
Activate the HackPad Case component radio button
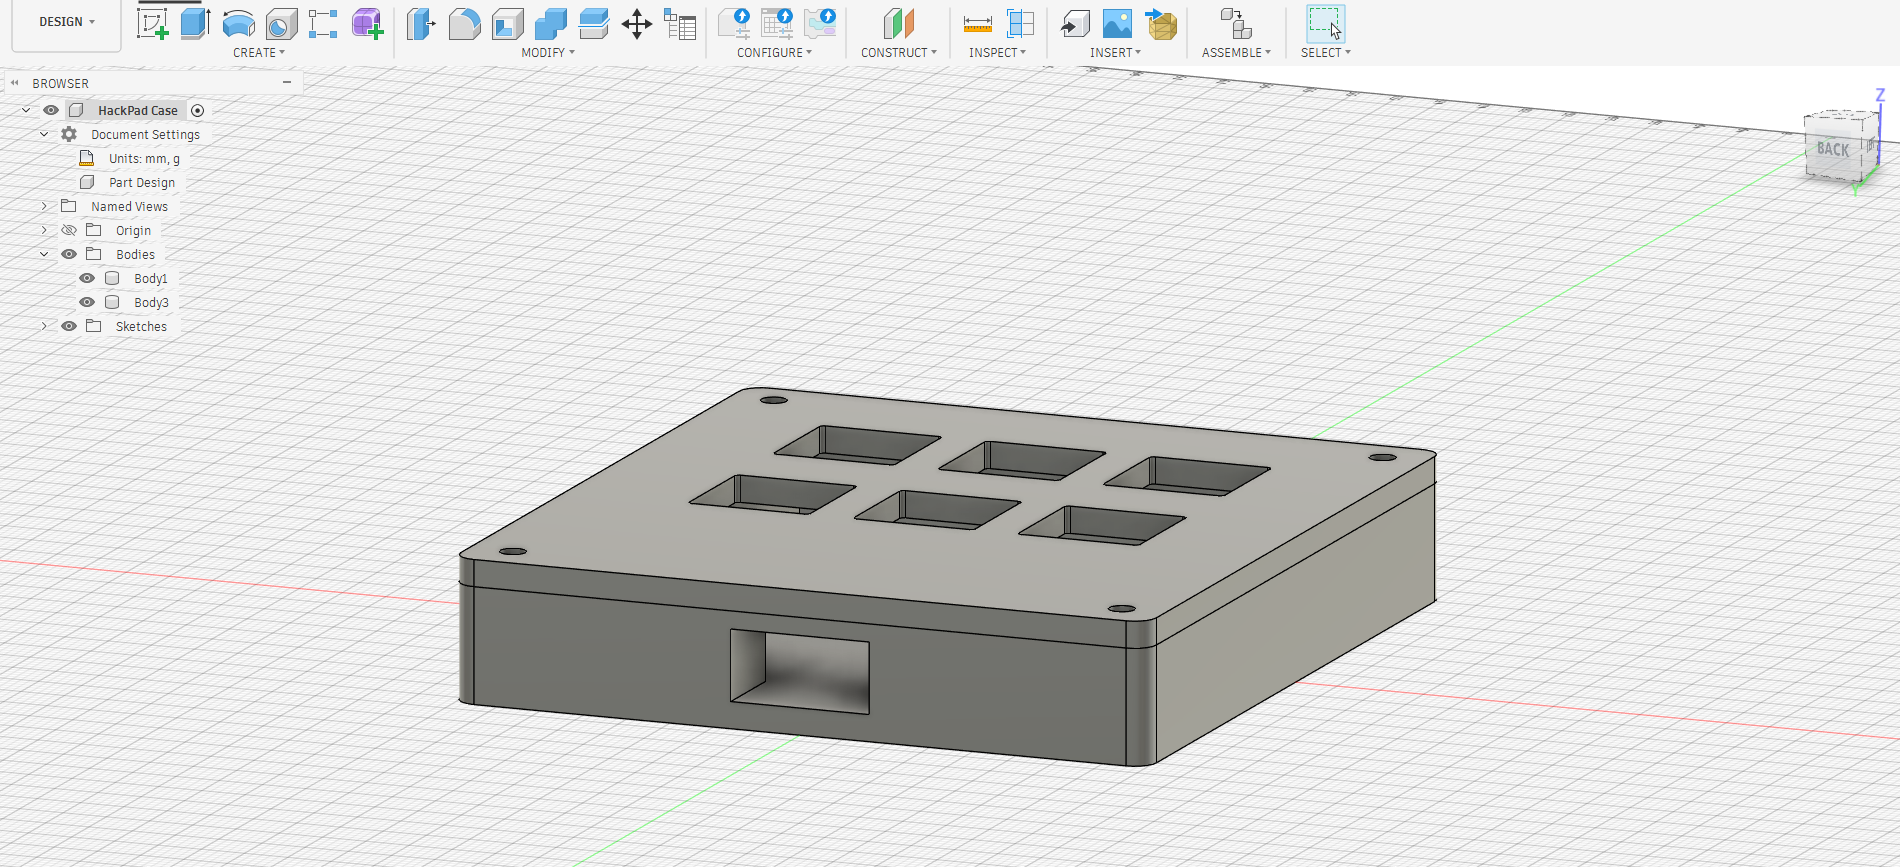click(198, 110)
